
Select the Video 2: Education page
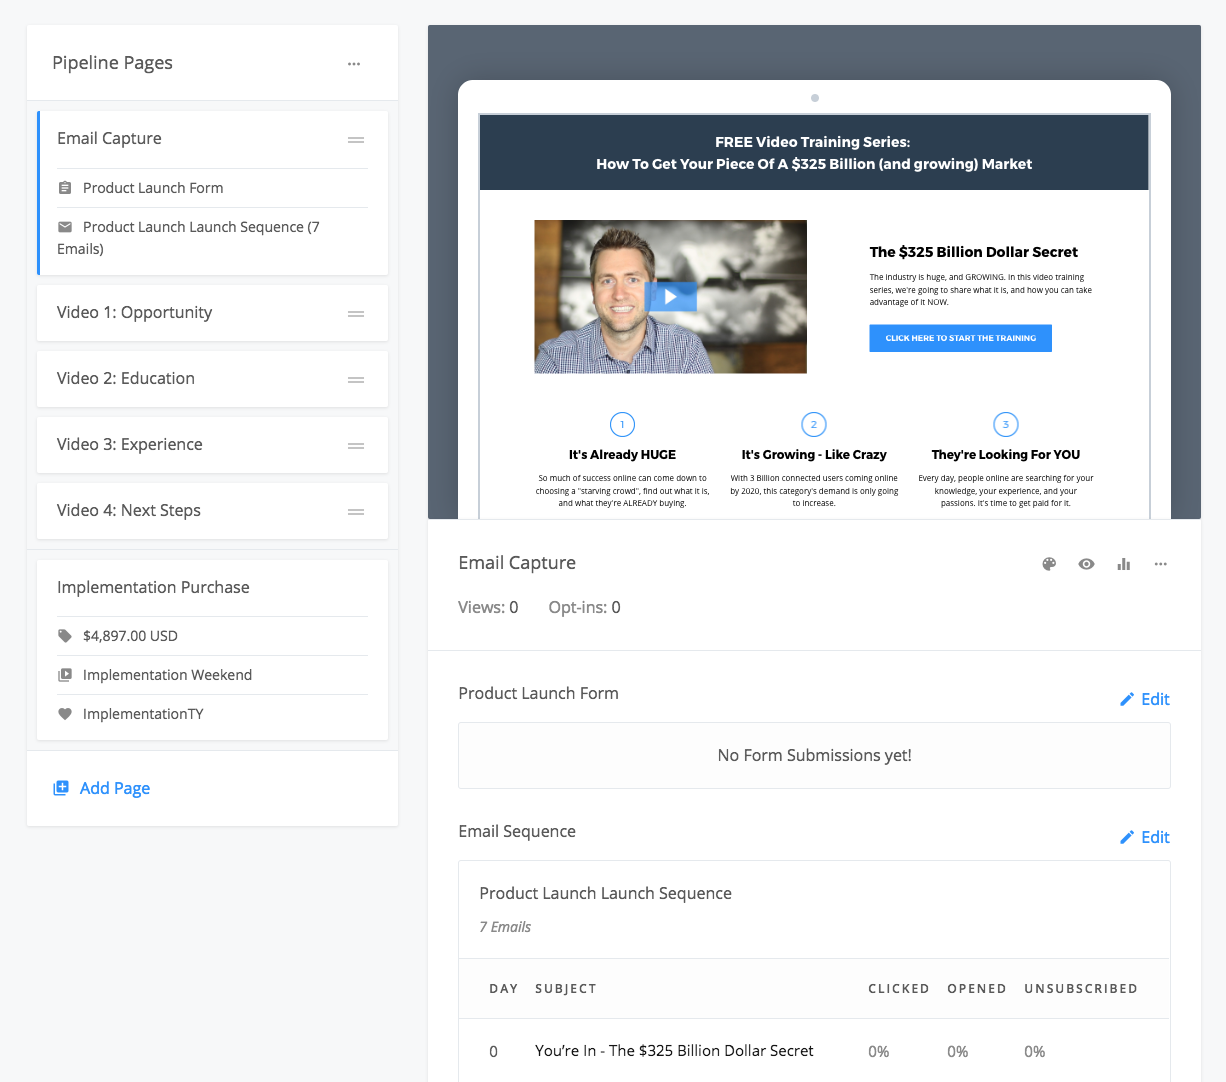(126, 379)
